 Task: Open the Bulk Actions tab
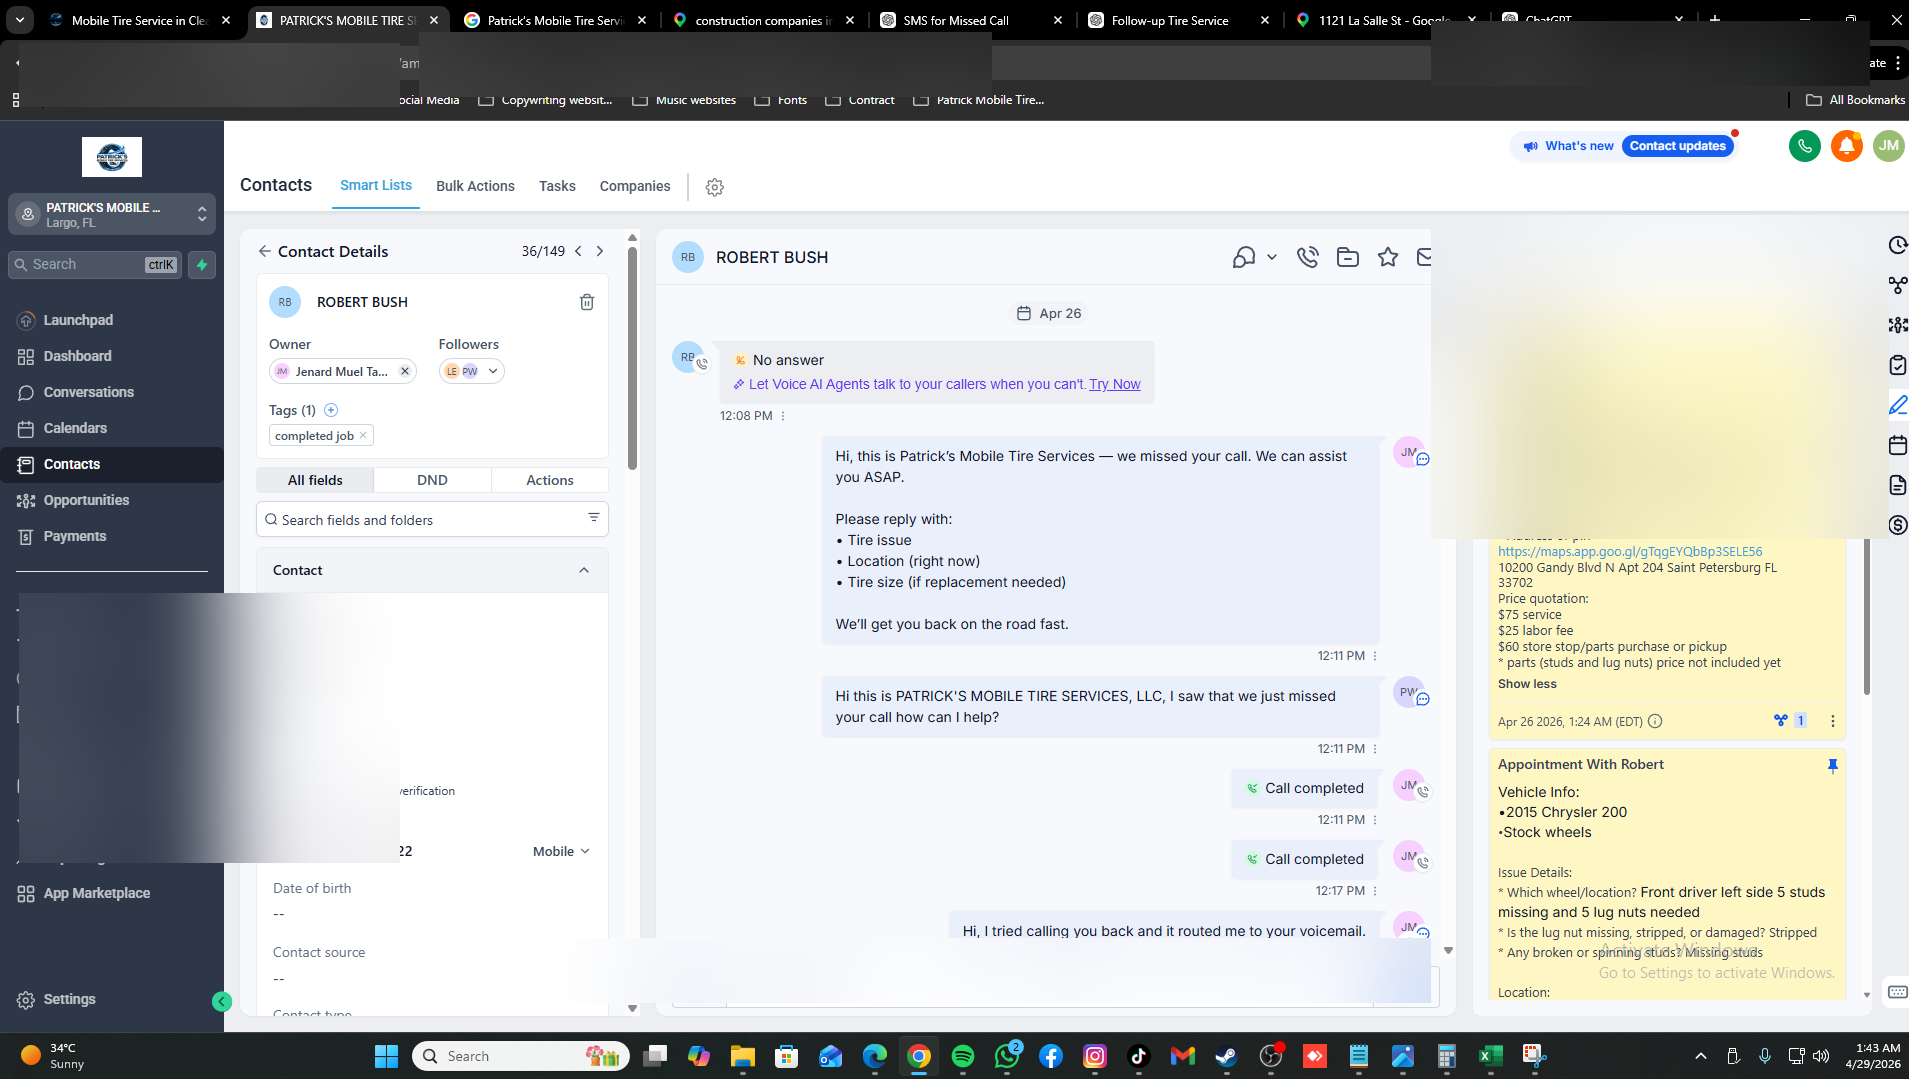tap(475, 186)
